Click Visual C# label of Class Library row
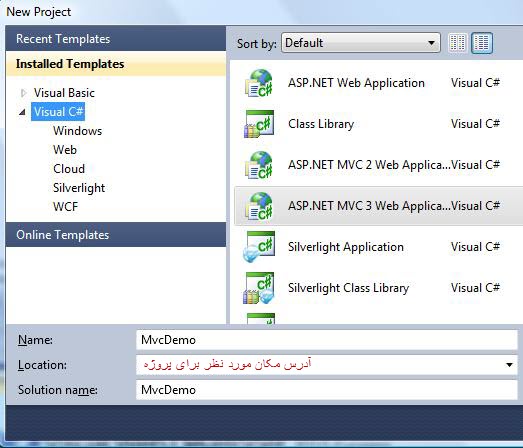The image size is (523, 448). tap(475, 124)
